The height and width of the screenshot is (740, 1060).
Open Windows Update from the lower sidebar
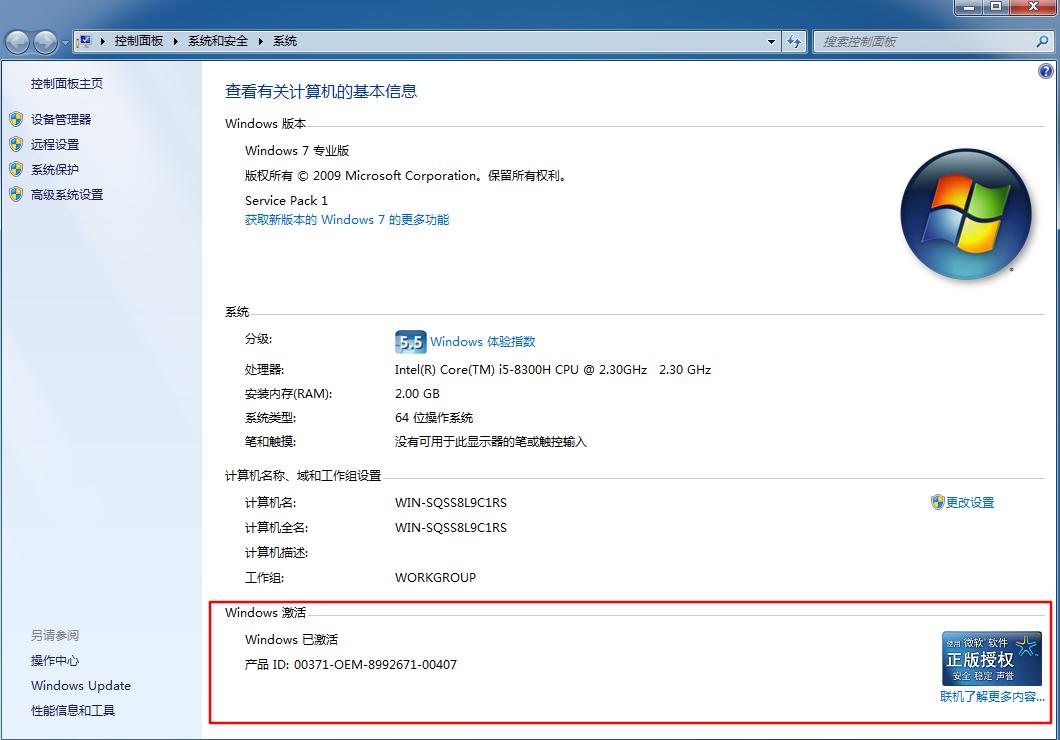coord(80,685)
